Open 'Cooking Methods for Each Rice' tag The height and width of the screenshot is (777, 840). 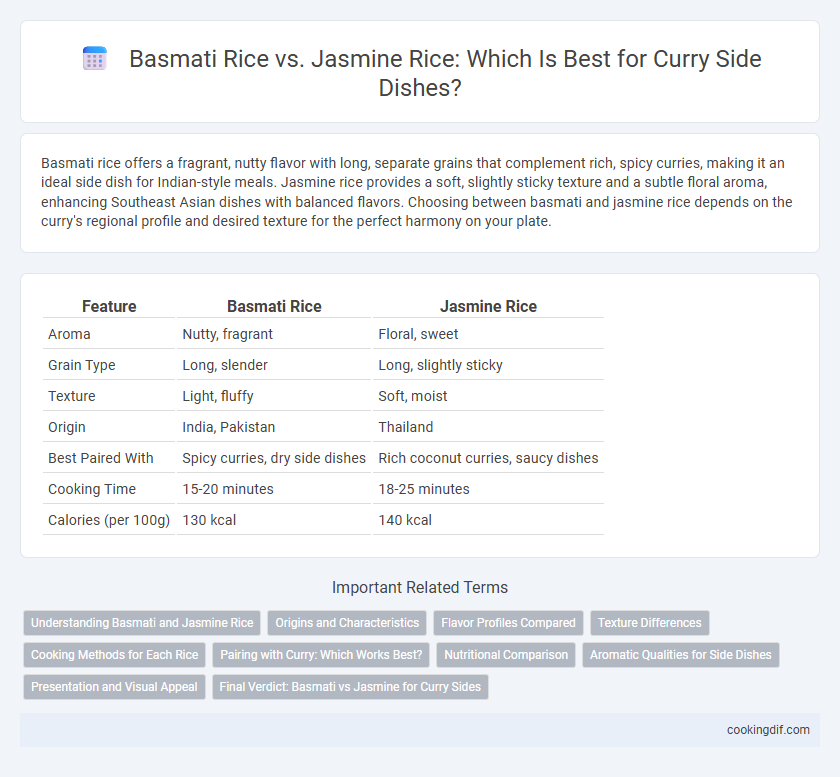[x=115, y=655]
